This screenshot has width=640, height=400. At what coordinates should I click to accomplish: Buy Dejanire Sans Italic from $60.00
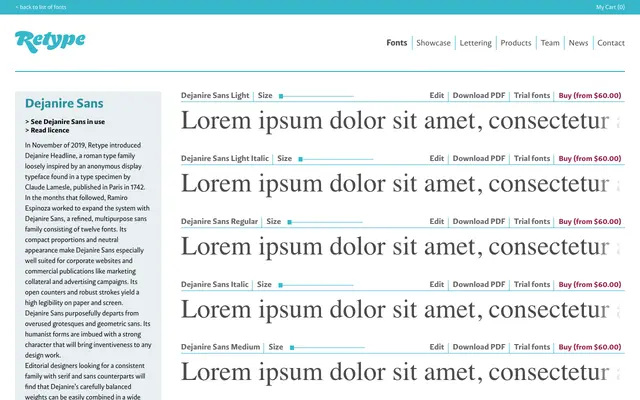[590, 284]
